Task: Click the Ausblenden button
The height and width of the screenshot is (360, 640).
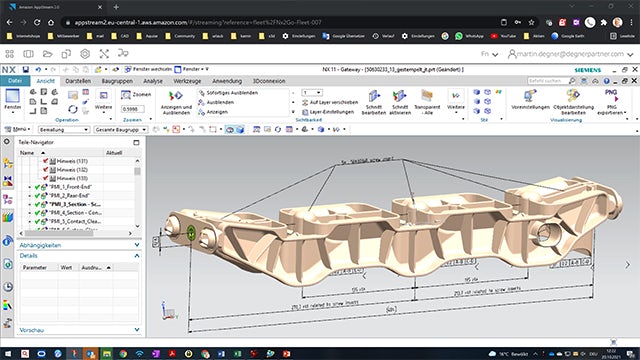Action: point(216,102)
